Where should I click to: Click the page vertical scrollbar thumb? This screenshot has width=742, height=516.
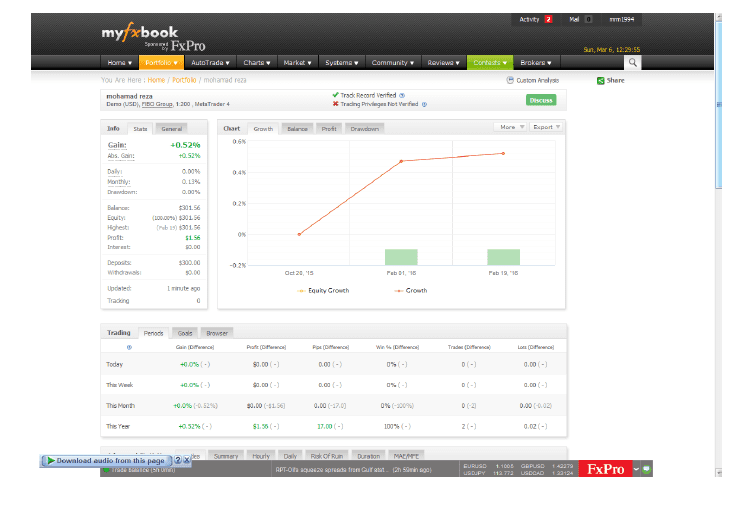click(719, 105)
